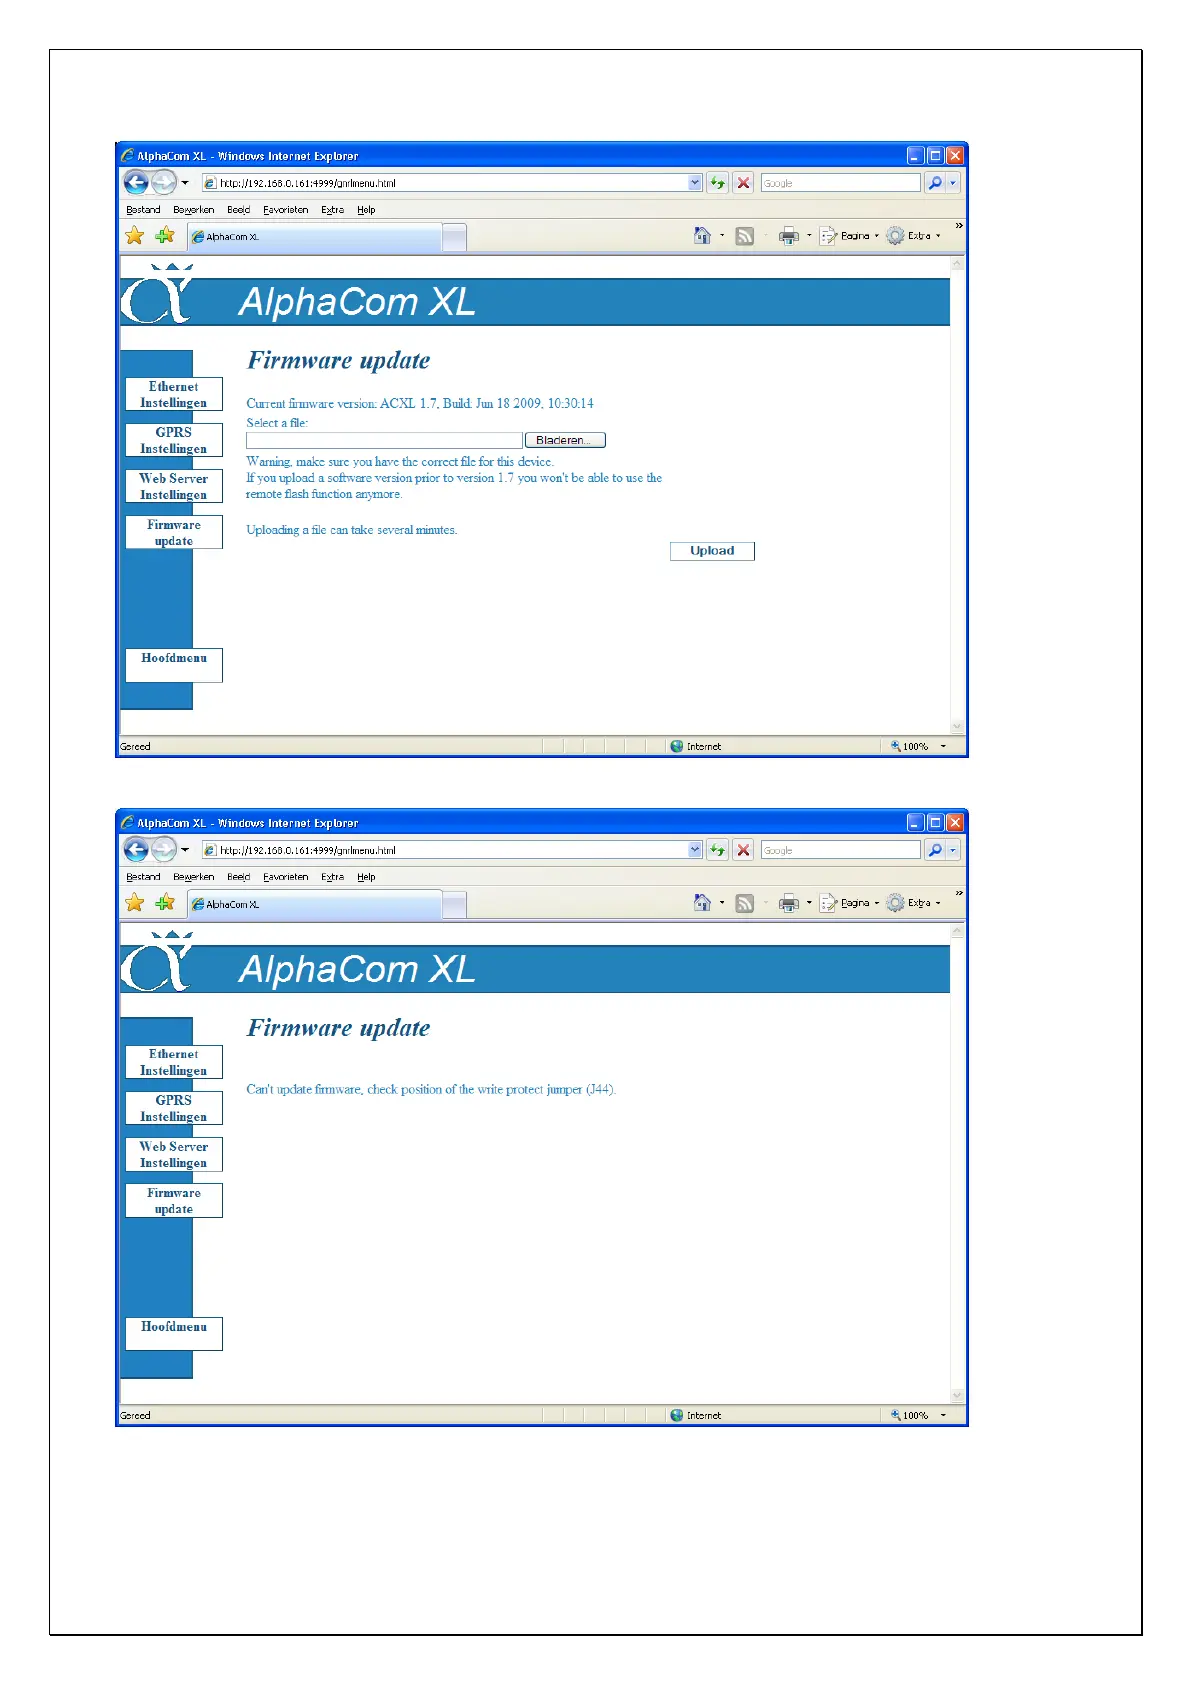Click Home icon in top browser window
Viewport: 1191px width, 1684px height.
tap(702, 236)
